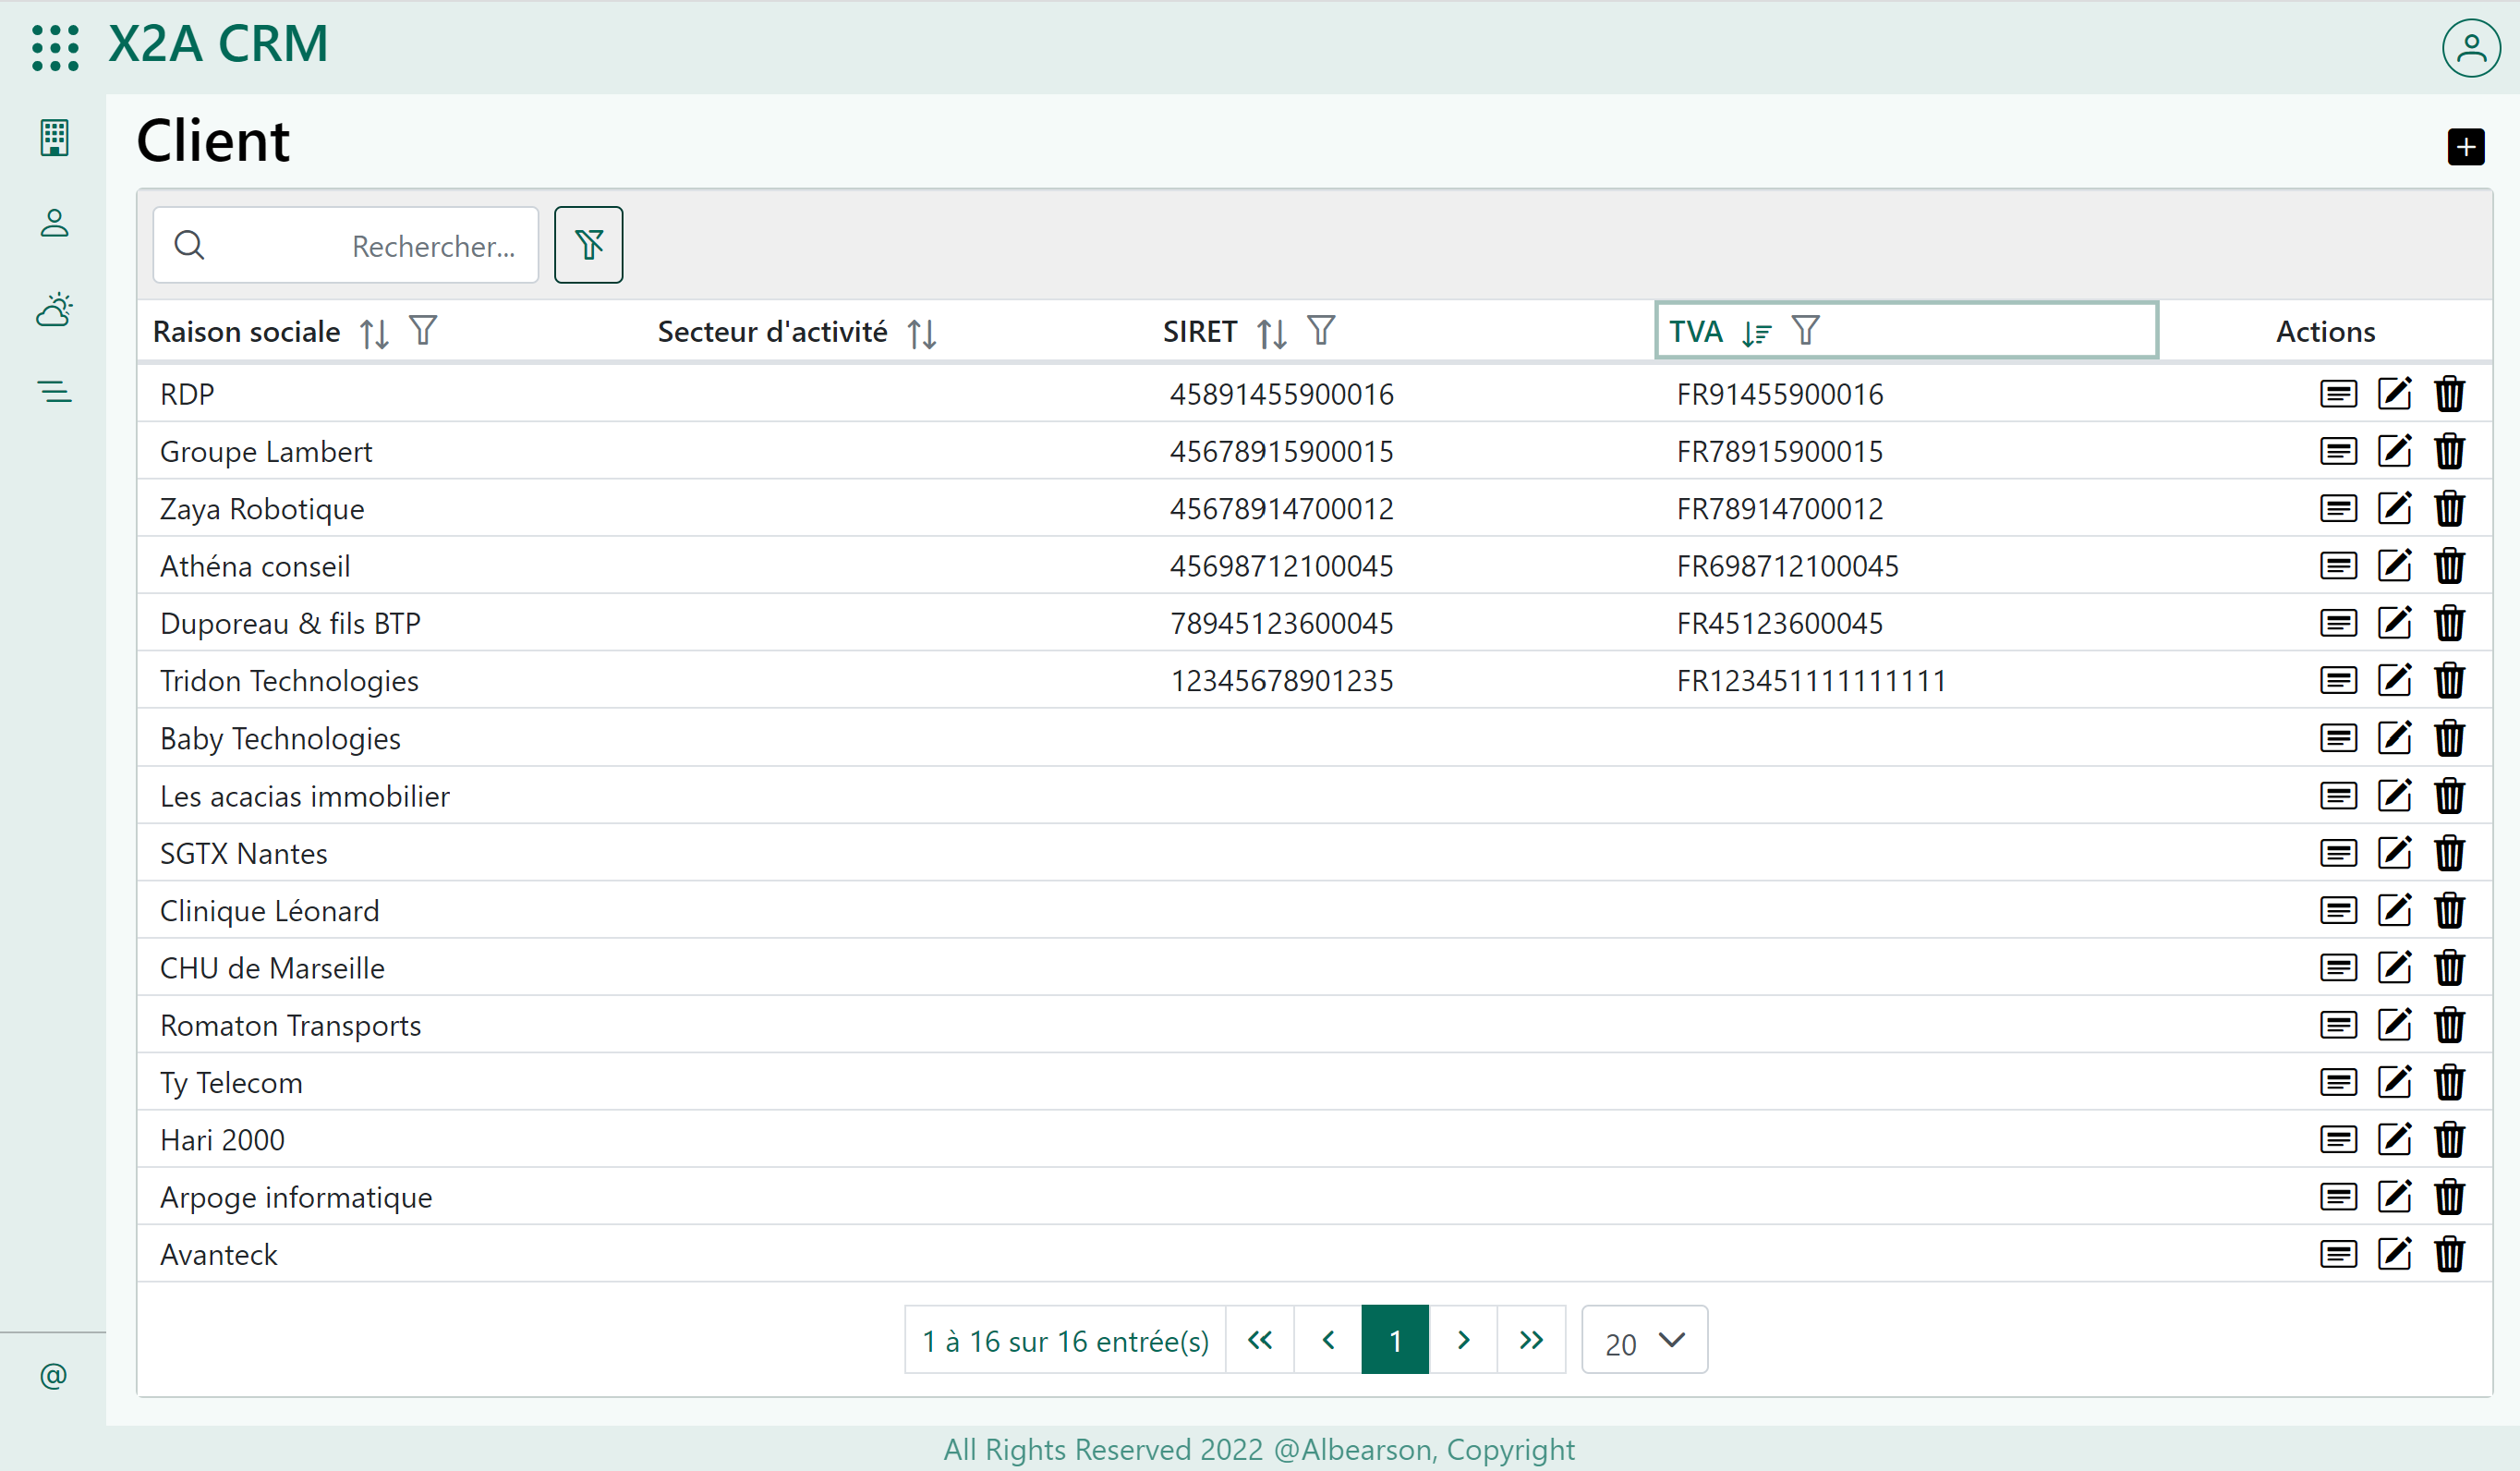Image resolution: width=2520 pixels, height=1471 pixels.
Task: Click the list lines sidebar icon
Action: coord(54,391)
